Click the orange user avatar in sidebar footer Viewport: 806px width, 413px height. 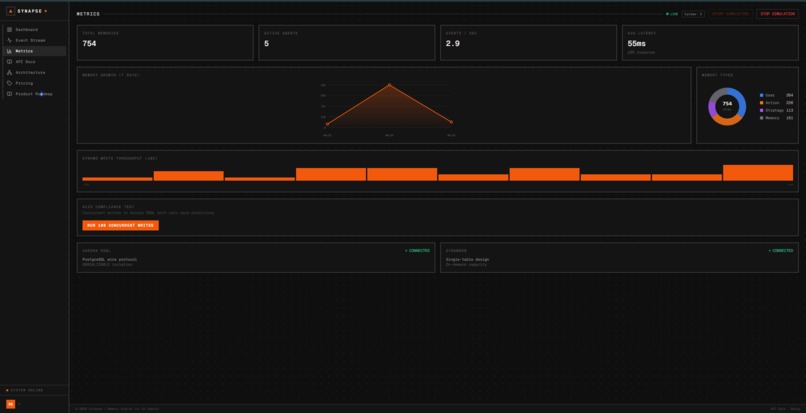click(x=10, y=404)
